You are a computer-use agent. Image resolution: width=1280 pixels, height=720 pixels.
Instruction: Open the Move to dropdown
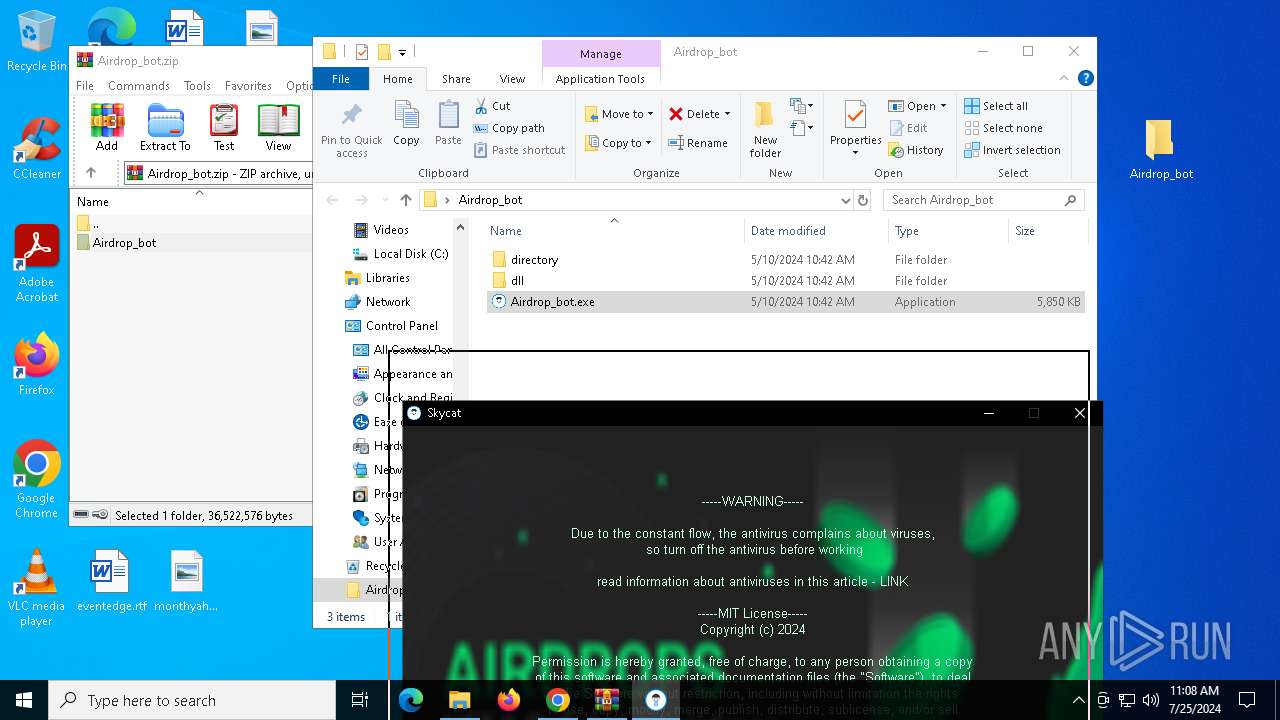coord(619,114)
